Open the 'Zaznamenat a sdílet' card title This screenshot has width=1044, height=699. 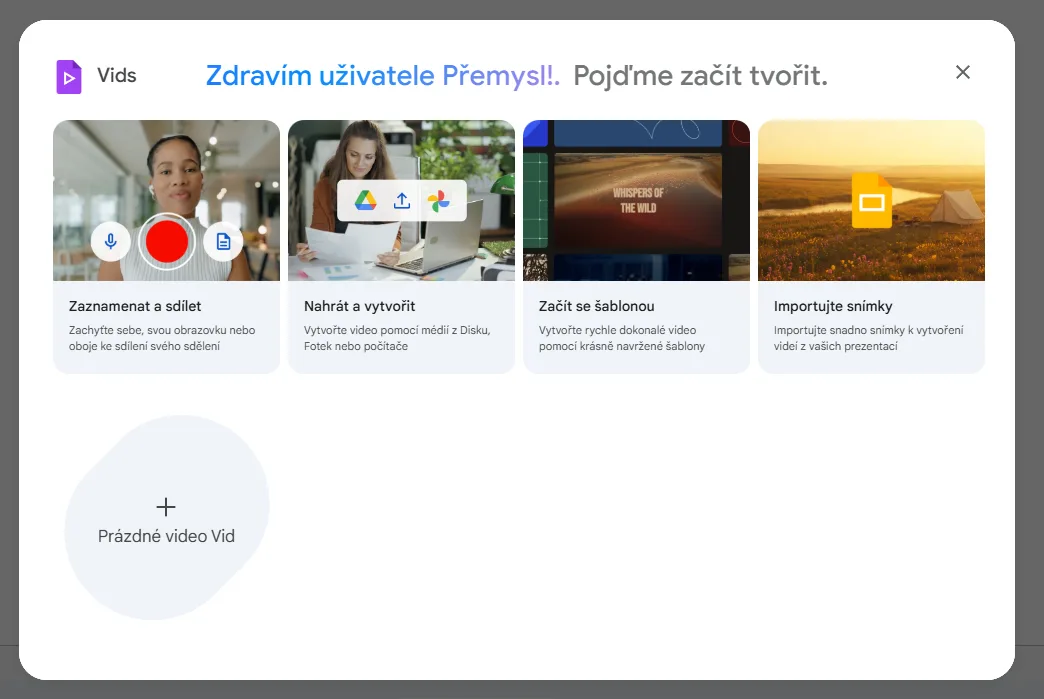pos(135,306)
